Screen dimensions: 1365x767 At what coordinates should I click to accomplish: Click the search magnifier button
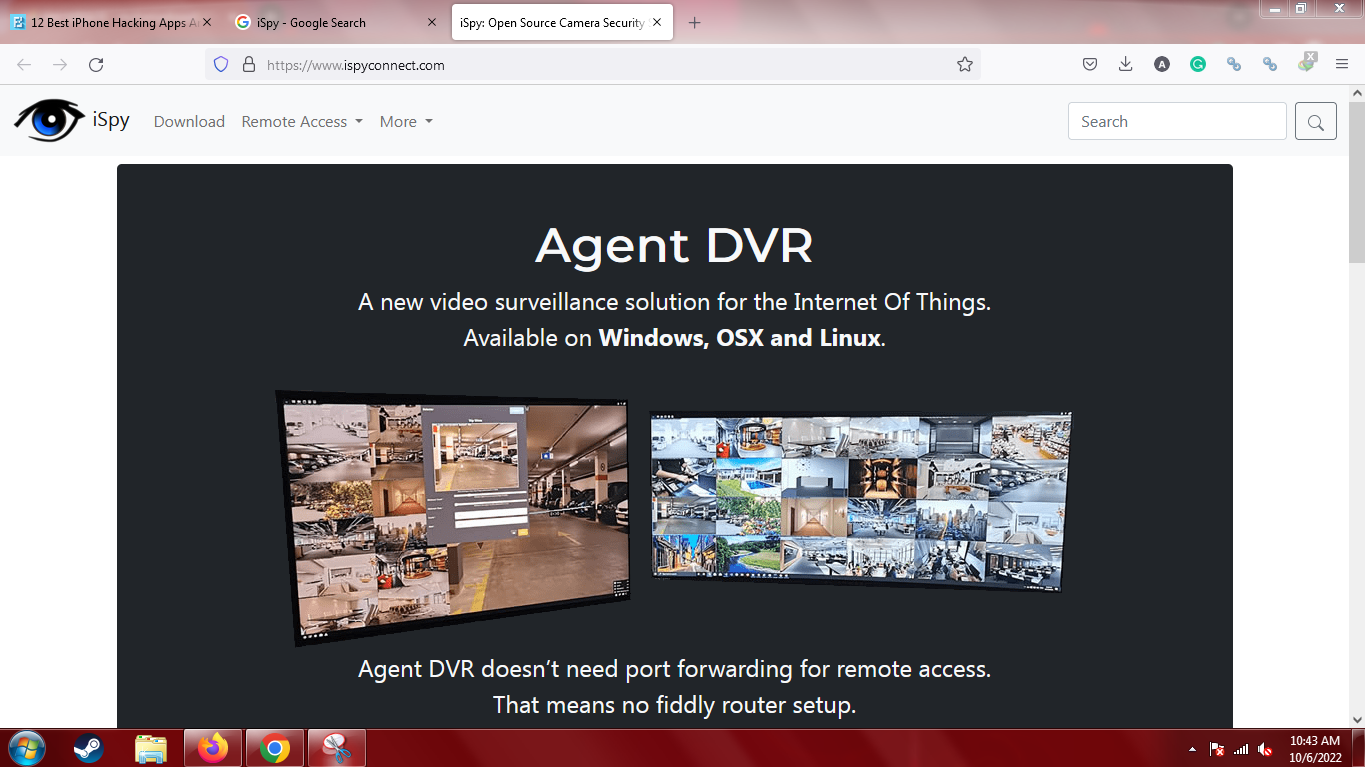coord(1316,122)
